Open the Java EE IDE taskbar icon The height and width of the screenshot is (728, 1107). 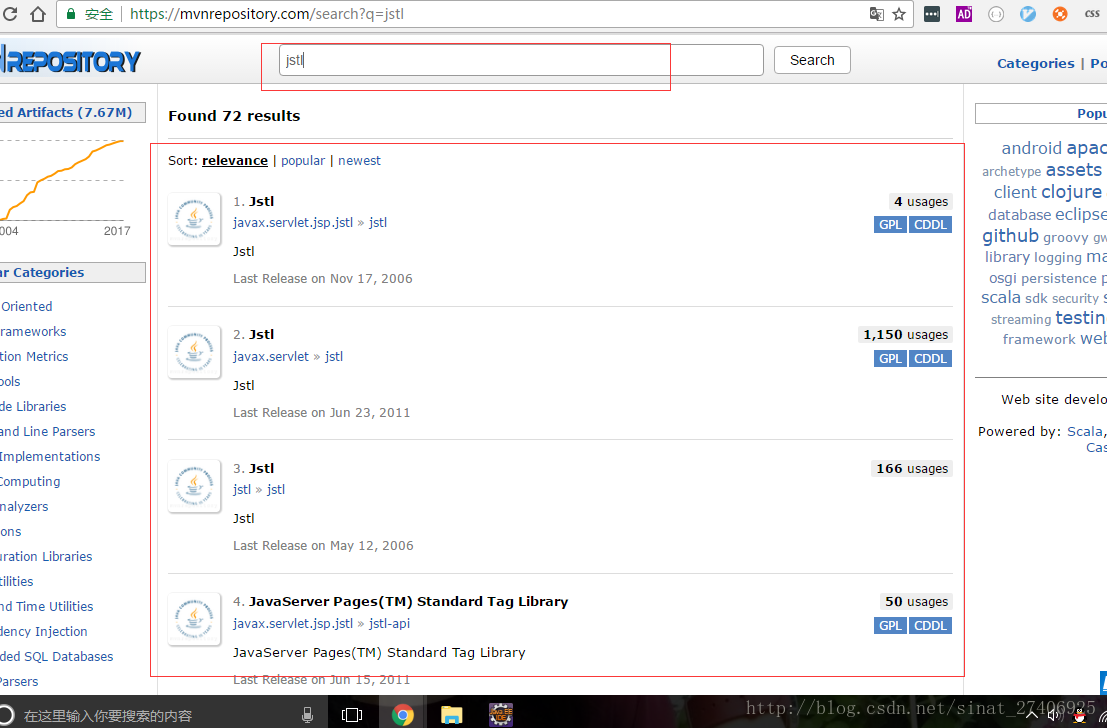(501, 715)
